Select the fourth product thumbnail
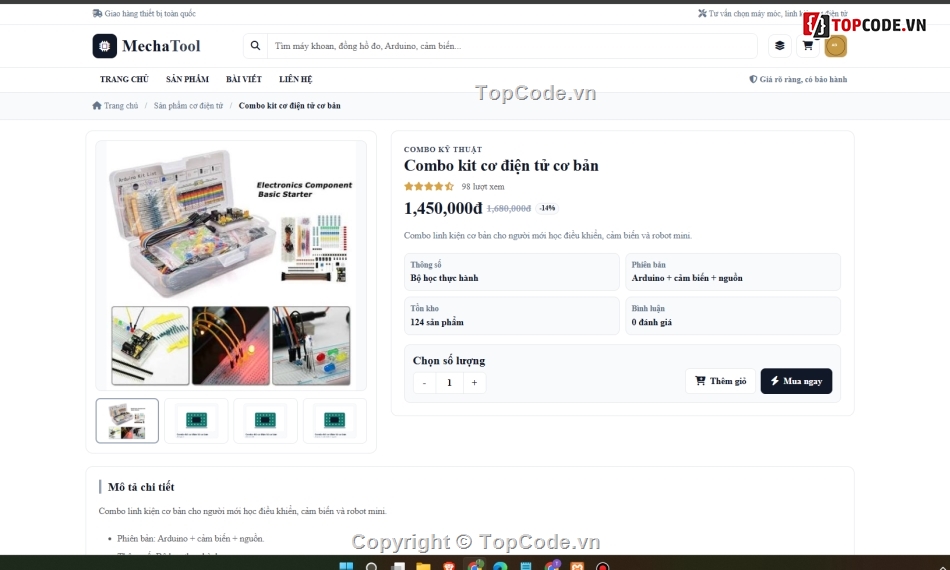950x570 pixels. (x=334, y=420)
